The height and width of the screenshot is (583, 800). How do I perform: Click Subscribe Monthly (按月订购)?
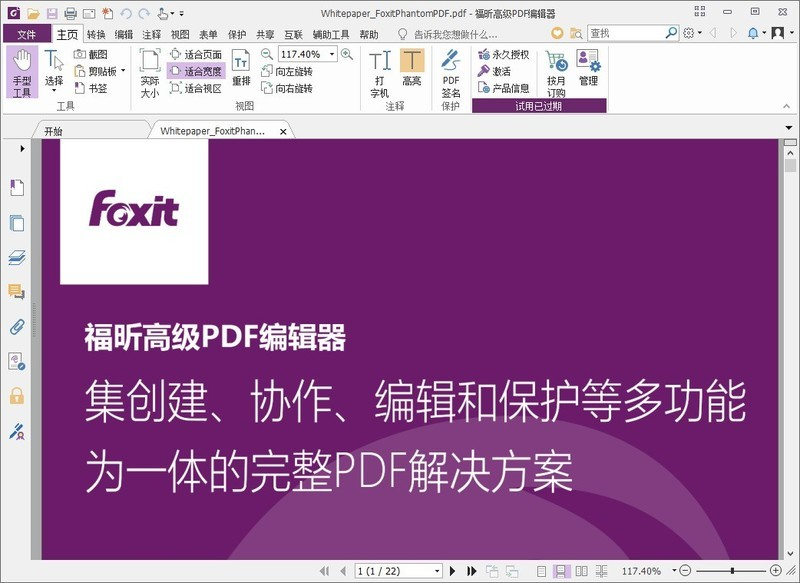556,72
